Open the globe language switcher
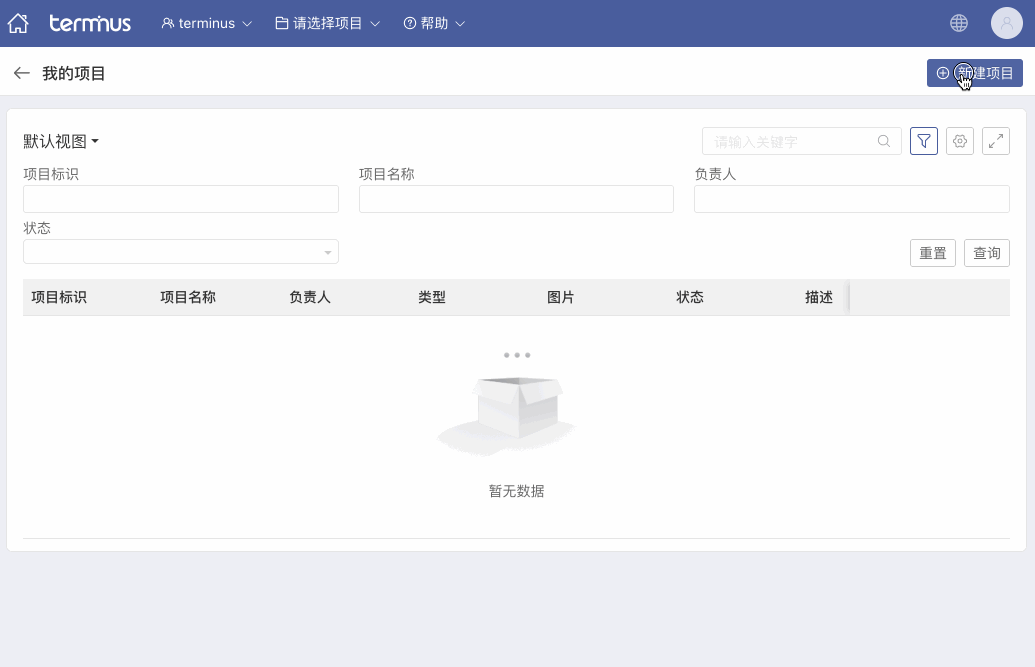 [959, 23]
